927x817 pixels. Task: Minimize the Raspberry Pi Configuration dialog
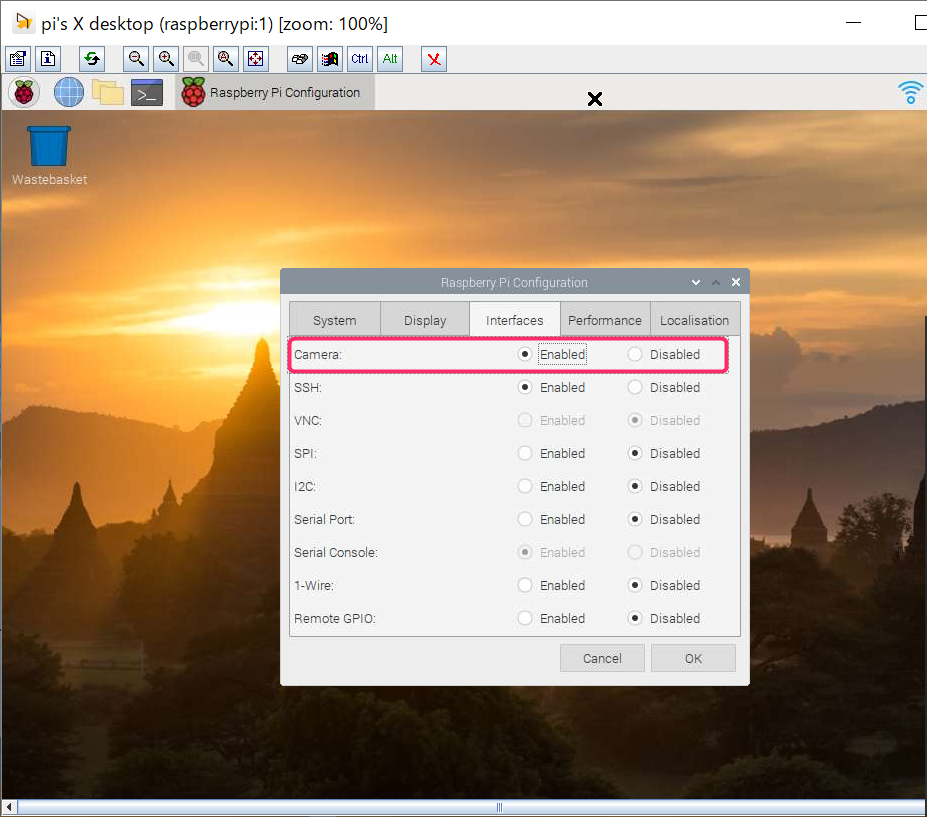696,283
